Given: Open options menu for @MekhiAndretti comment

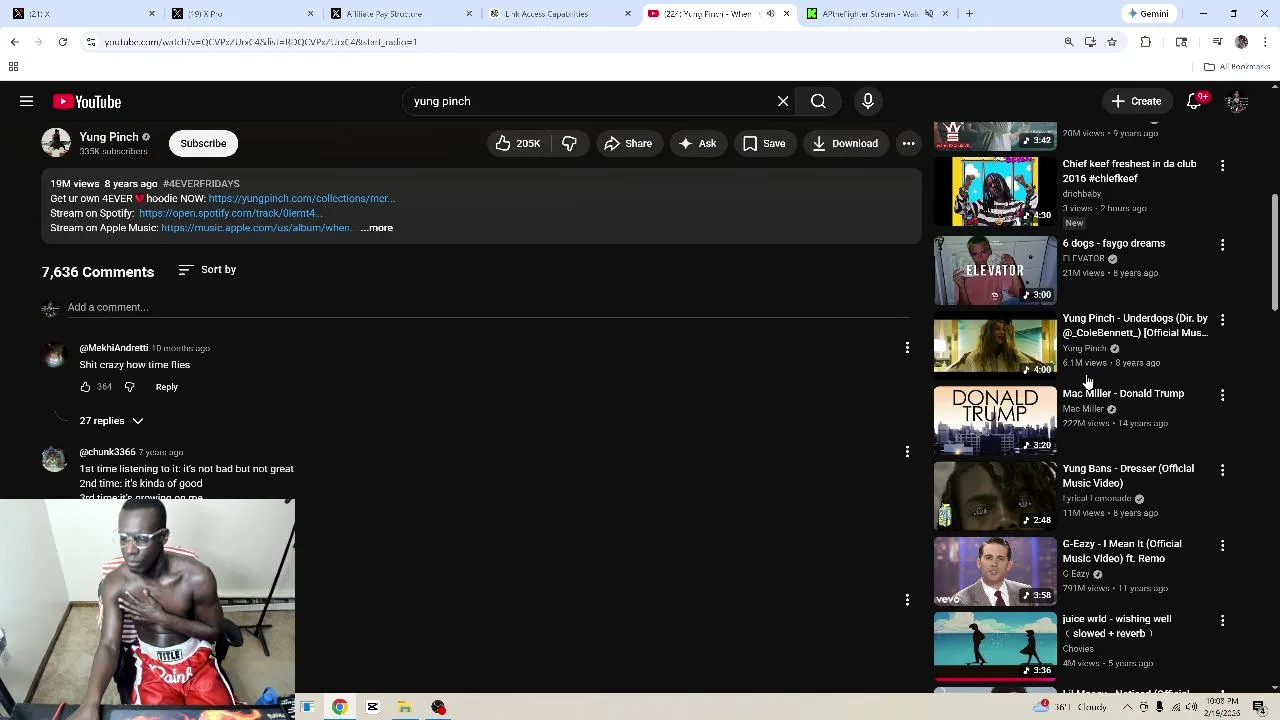Looking at the screenshot, I should 907,348.
